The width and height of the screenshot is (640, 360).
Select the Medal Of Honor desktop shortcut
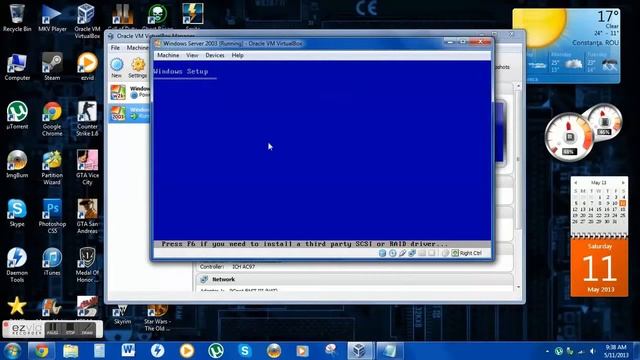pyautogui.click(x=87, y=265)
